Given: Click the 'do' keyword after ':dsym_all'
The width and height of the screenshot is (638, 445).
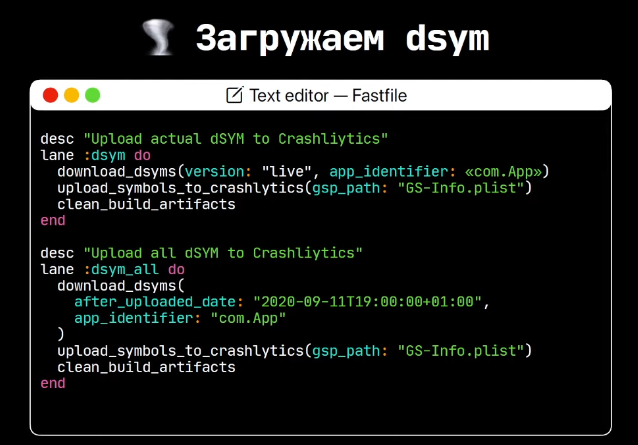Looking at the screenshot, I should 176,269.
